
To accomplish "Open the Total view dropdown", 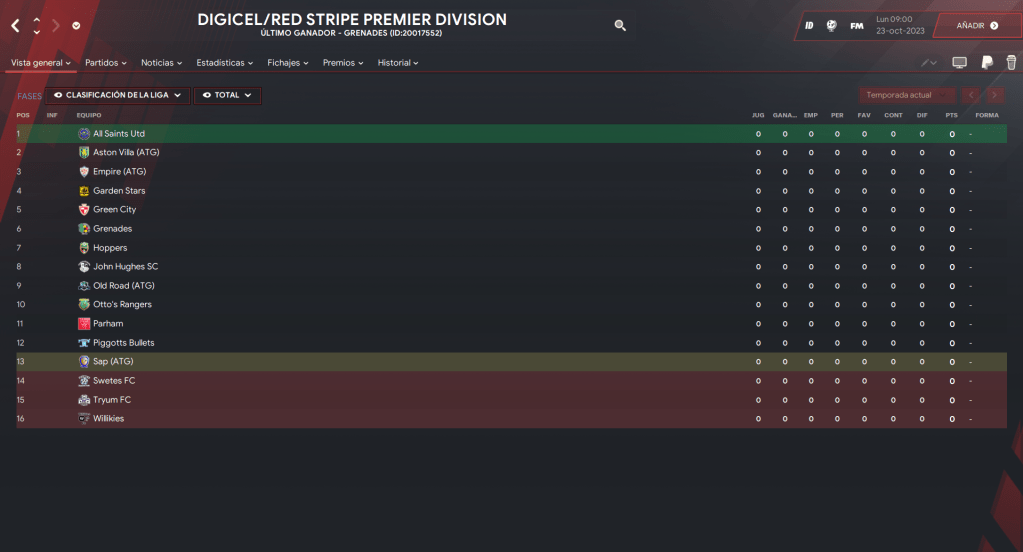I will pos(227,95).
